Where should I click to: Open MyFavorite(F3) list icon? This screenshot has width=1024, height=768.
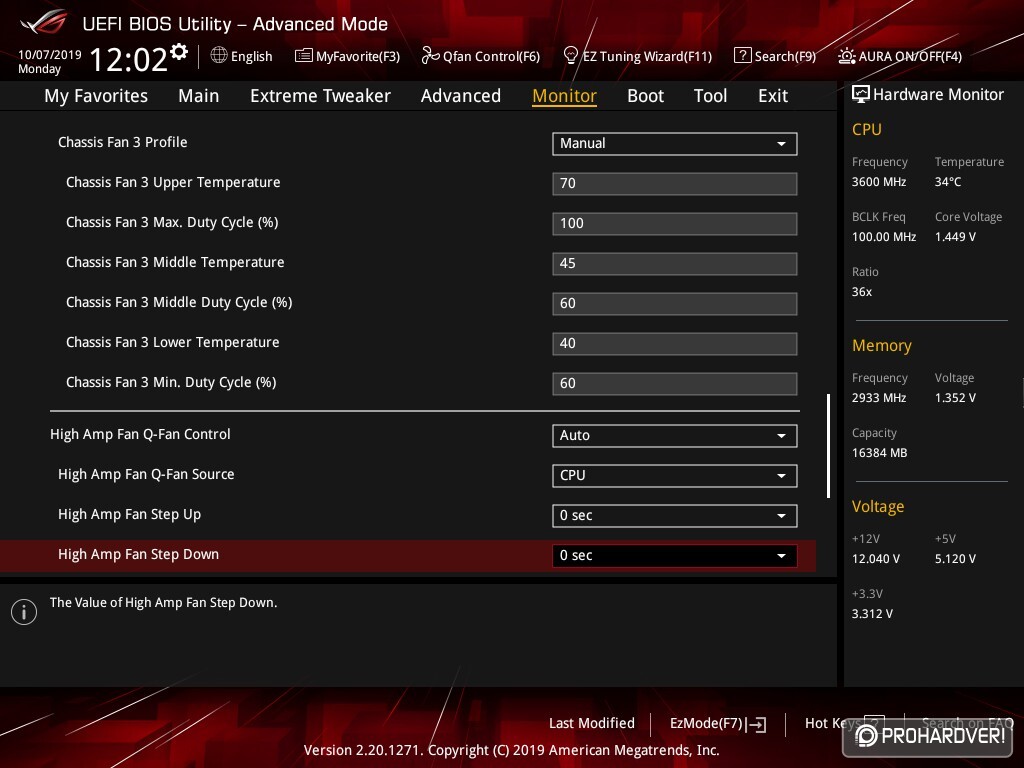pyautogui.click(x=304, y=56)
